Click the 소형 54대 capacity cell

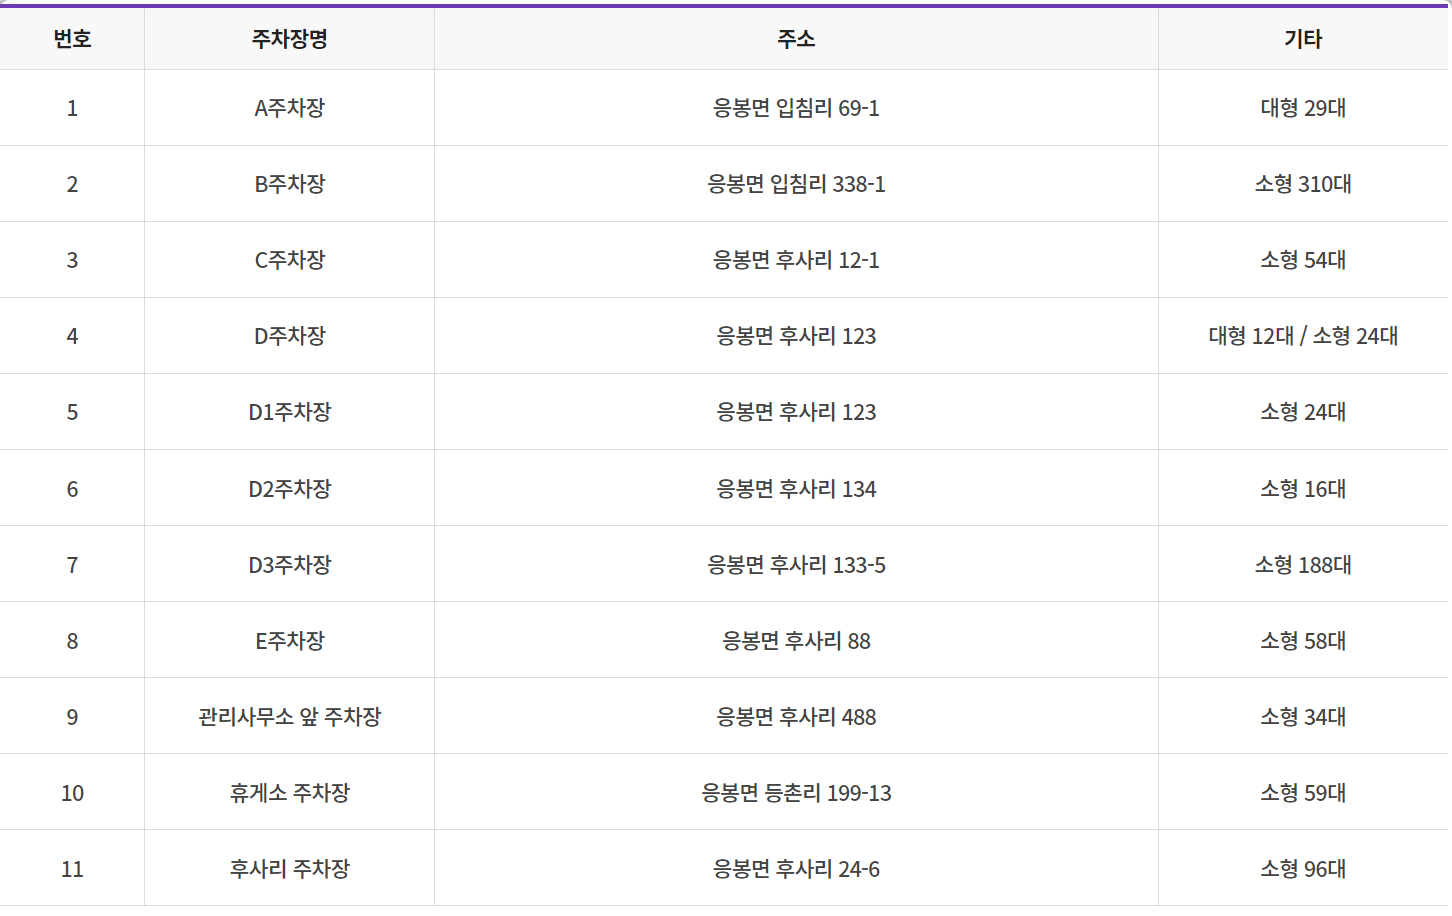[1303, 260]
